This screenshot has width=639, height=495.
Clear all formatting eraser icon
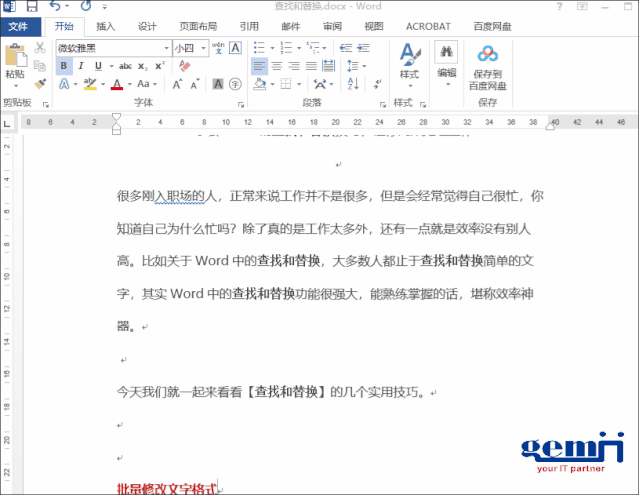coord(184,66)
